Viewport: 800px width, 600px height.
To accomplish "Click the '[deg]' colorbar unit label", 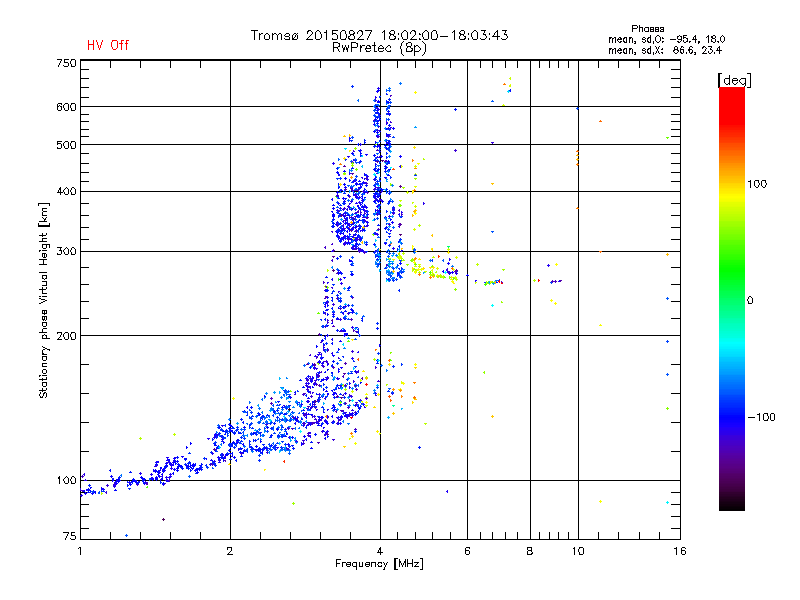I will tap(734, 80).
